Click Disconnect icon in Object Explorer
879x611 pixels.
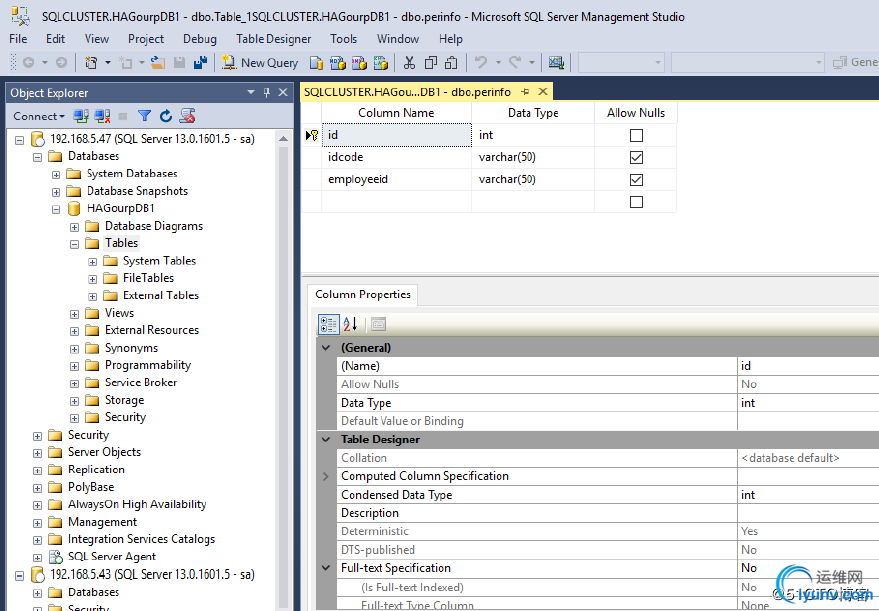click(x=102, y=116)
